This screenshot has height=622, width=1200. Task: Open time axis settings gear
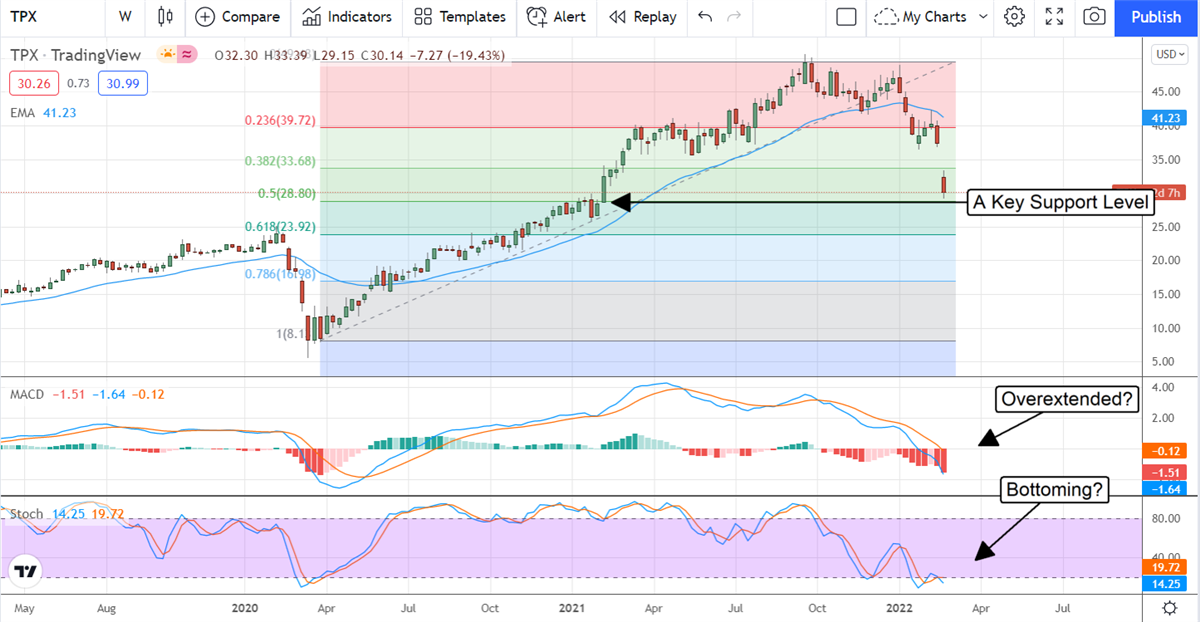(1168, 607)
